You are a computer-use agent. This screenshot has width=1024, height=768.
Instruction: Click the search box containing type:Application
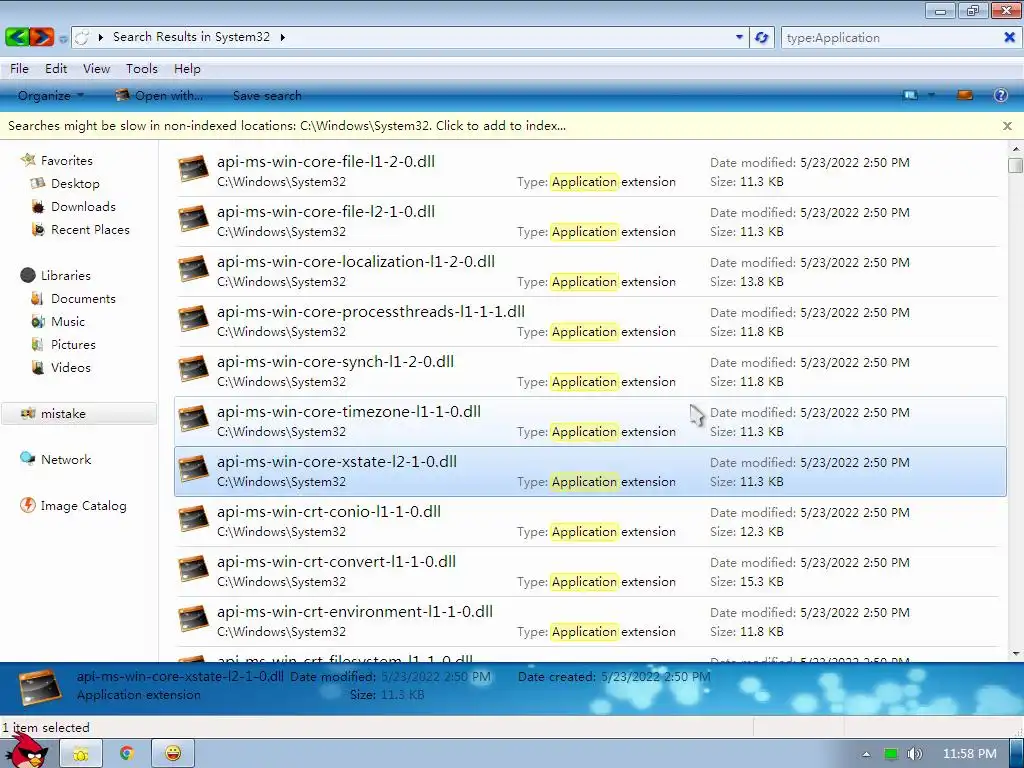(x=891, y=38)
